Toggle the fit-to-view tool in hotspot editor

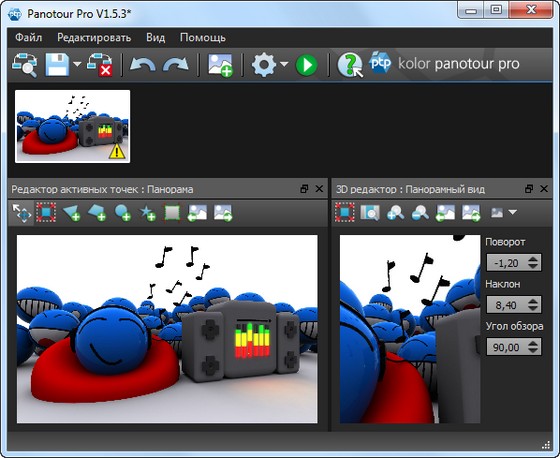[x=46, y=213]
